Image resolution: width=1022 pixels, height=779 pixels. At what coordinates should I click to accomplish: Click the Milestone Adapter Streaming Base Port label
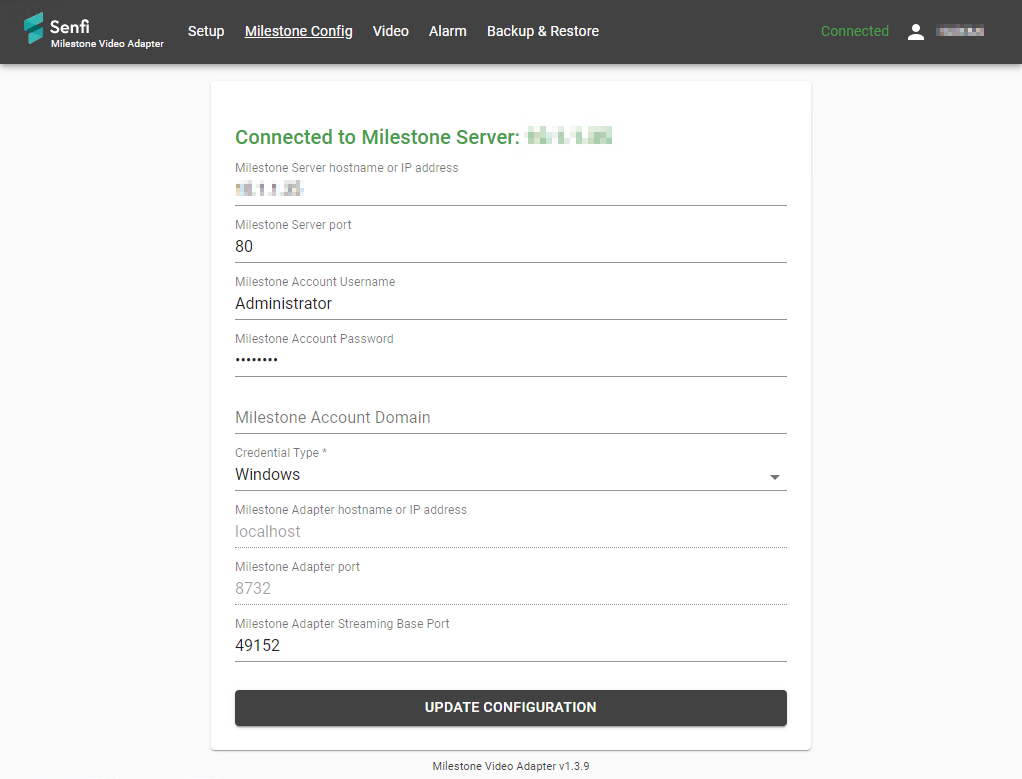342,624
